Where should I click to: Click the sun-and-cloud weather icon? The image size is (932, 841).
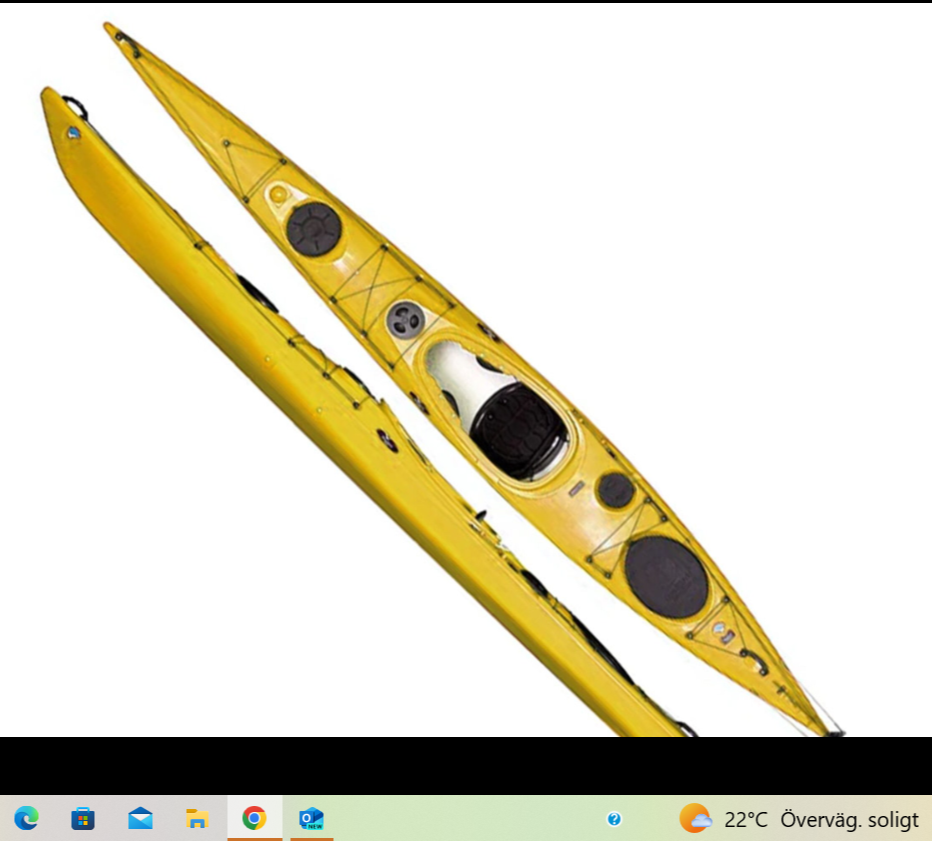(x=695, y=819)
